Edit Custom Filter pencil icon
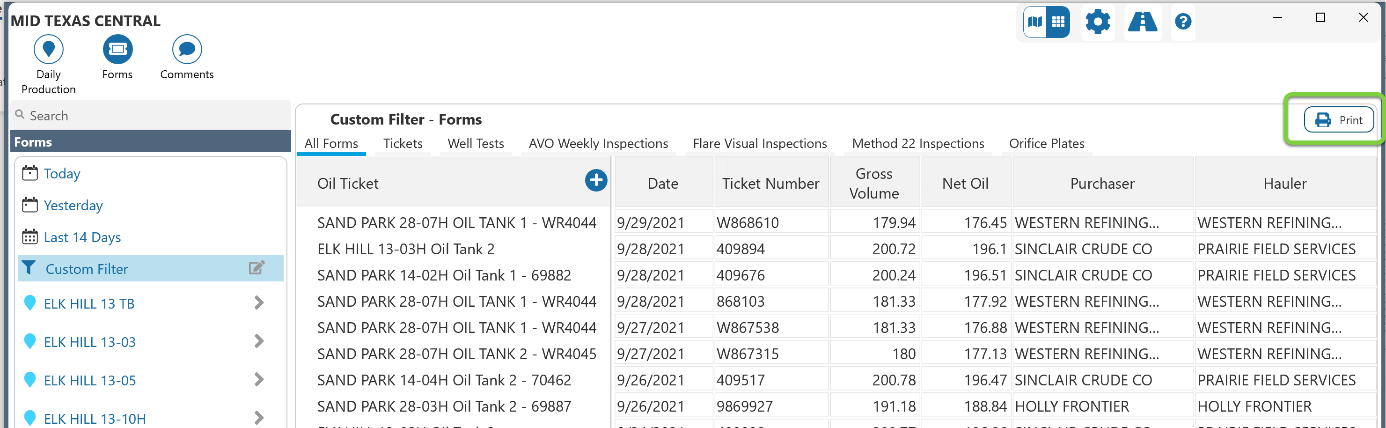 [x=257, y=268]
